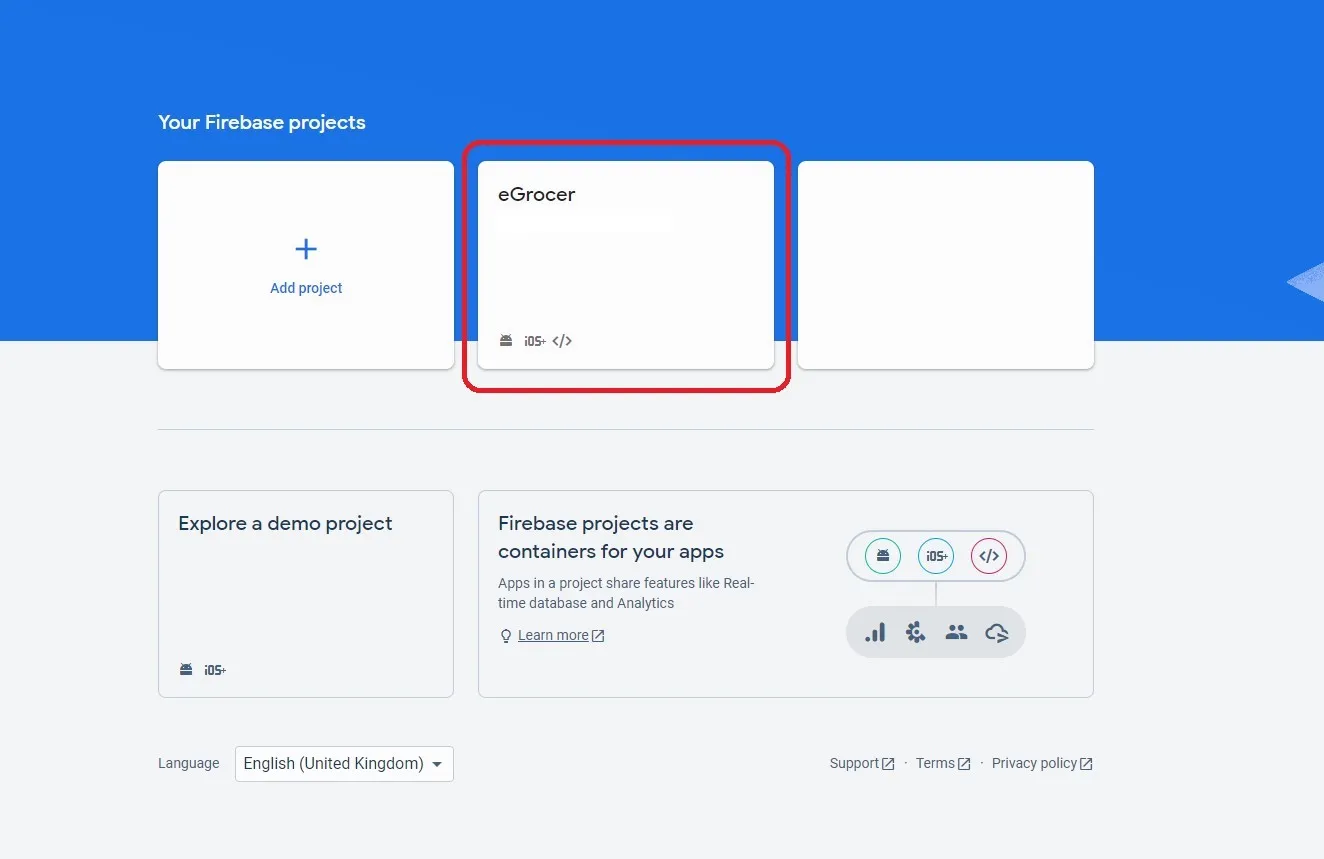The image size is (1324, 859).
Task: Click the language dropdown arrow
Action: [437, 764]
